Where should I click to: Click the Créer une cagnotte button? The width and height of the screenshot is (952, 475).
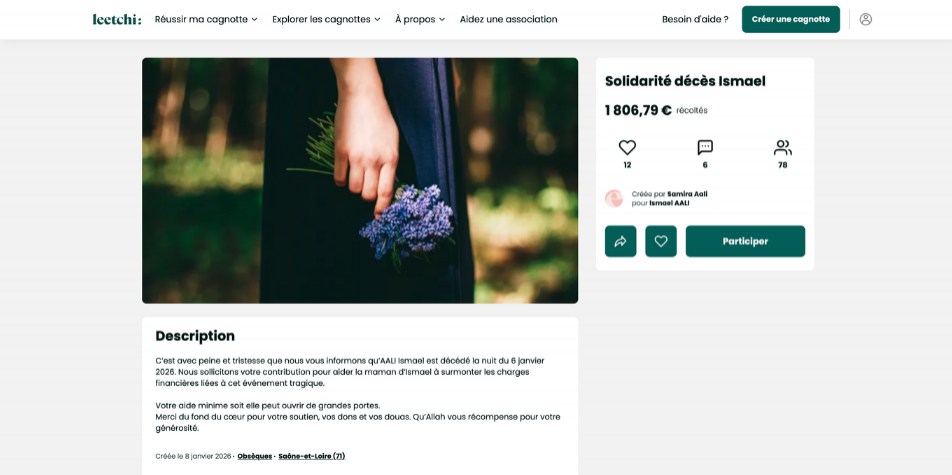790,19
